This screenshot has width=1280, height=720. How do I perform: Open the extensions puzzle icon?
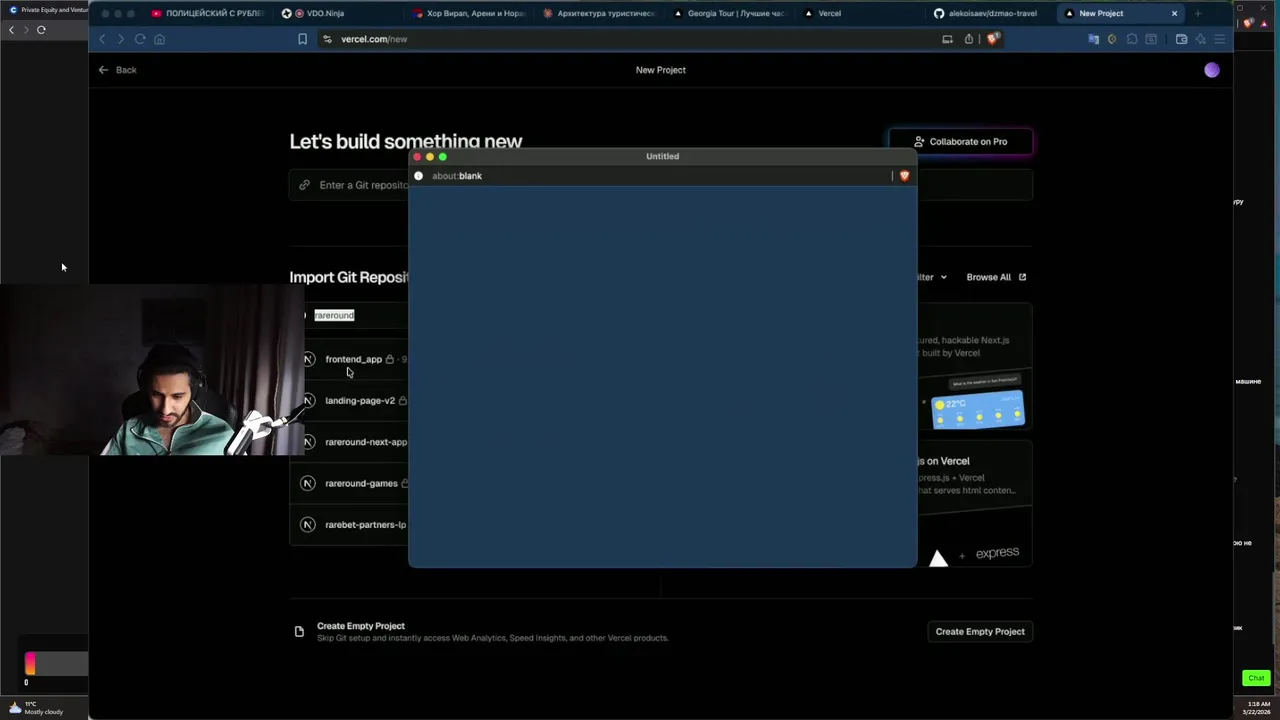pos(1132,39)
